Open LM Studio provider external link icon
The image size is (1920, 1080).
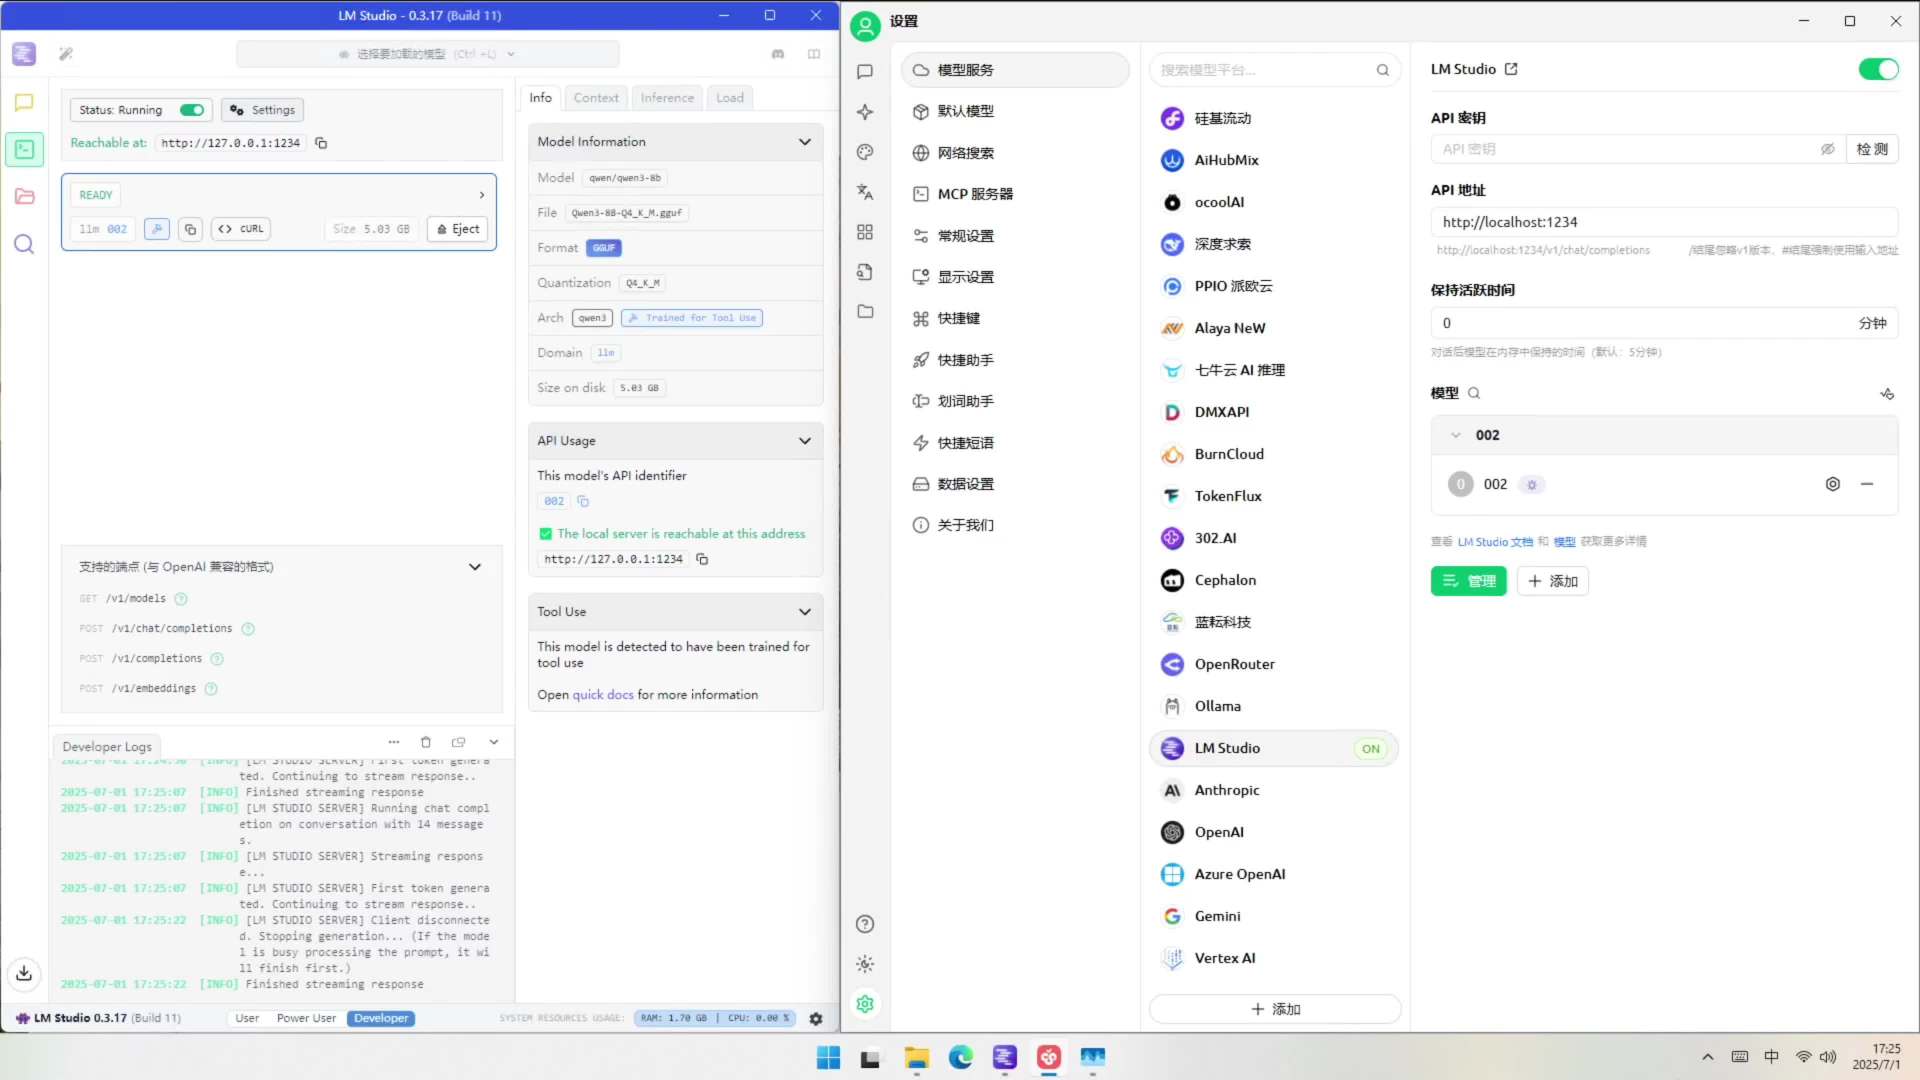point(1511,69)
